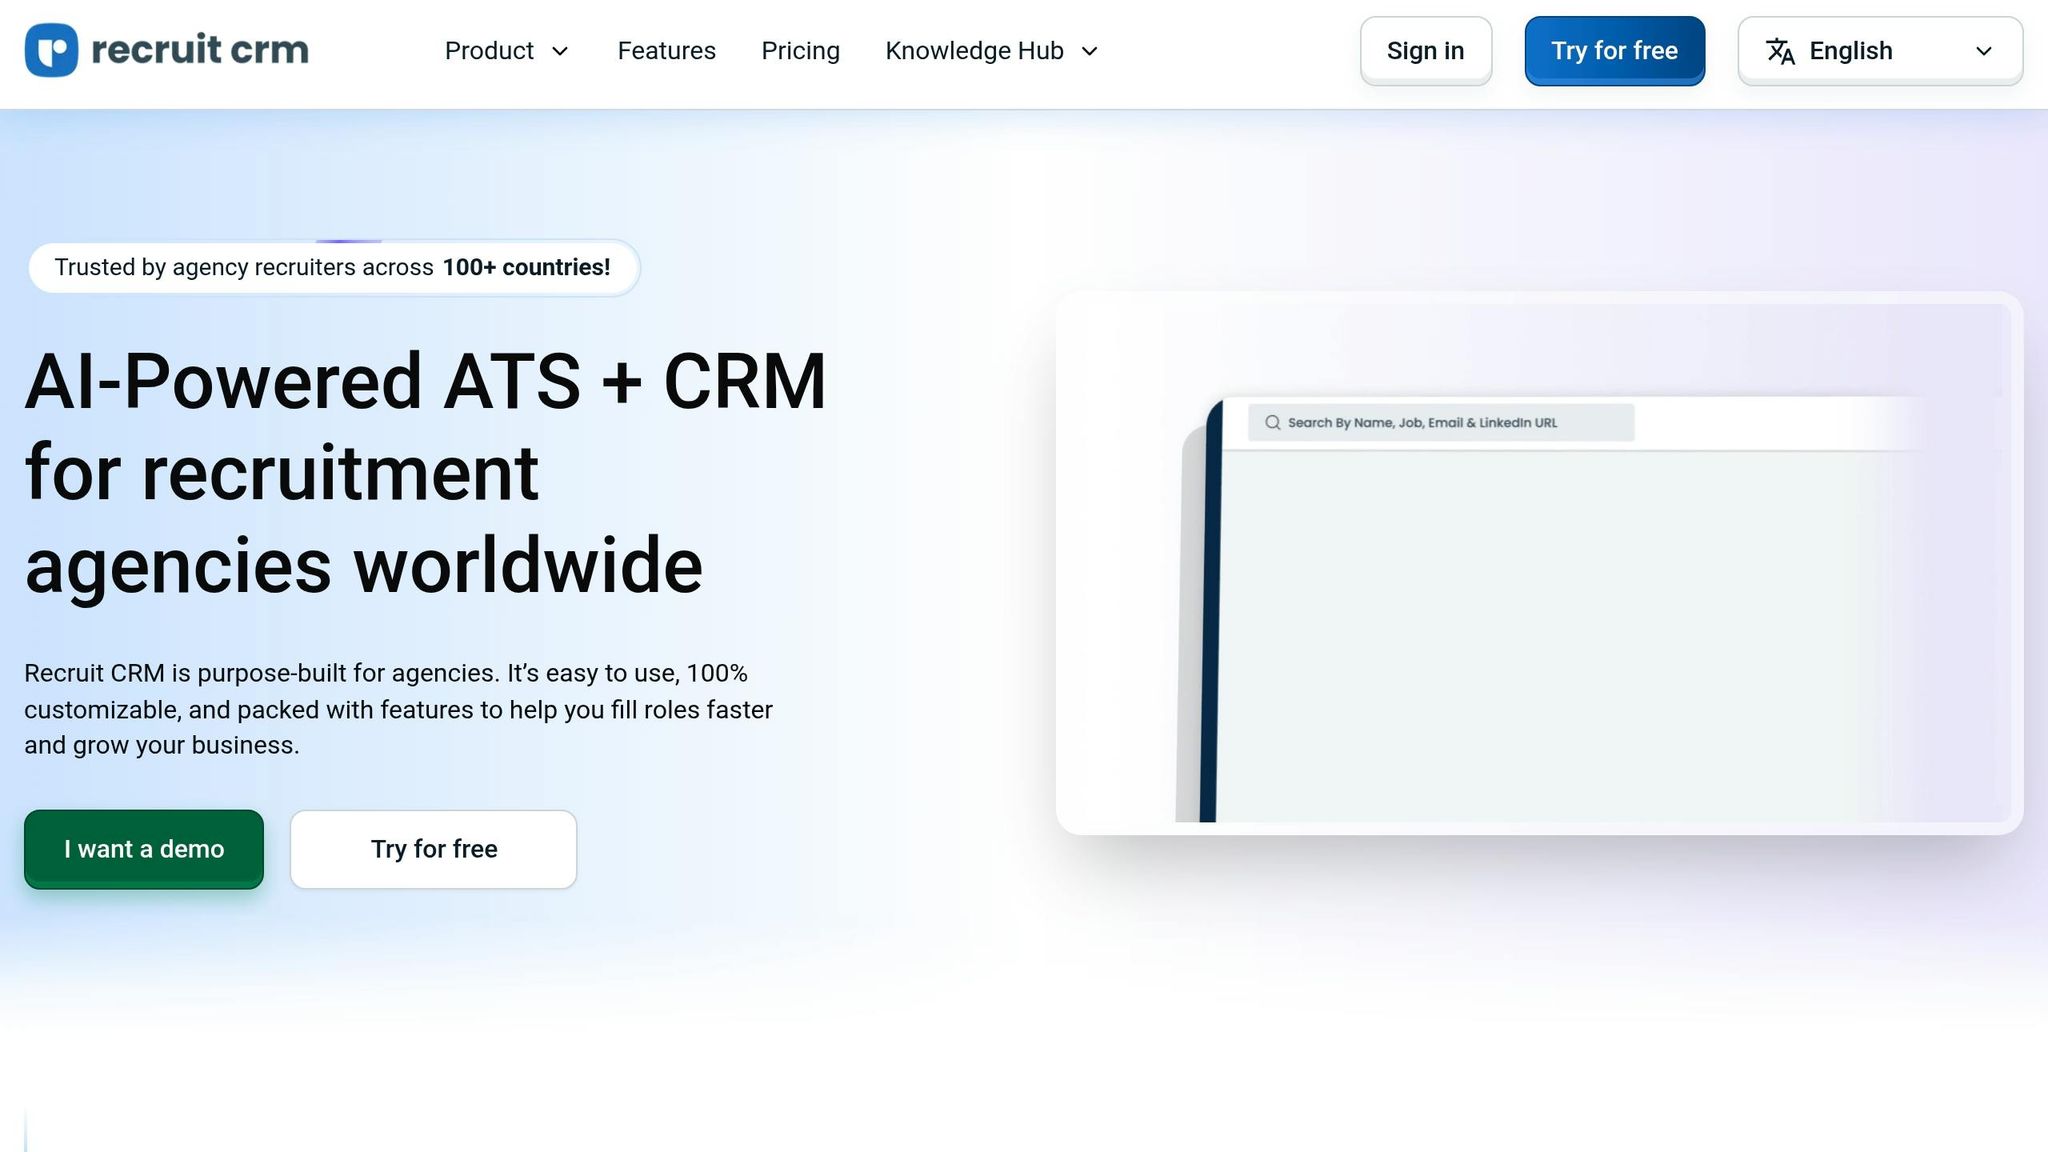2048x1152 pixels.
Task: Expand the chevron next to English
Action: tap(1984, 51)
